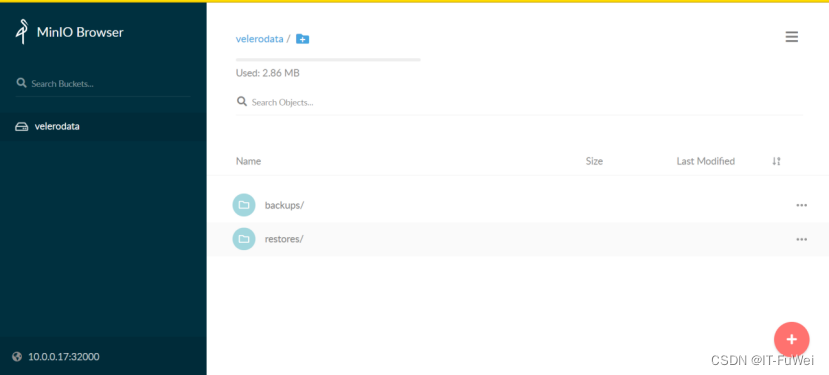The width and height of the screenshot is (829, 375).
Task: Click the 10.0.0.17:32000 server address
Action: point(63,356)
